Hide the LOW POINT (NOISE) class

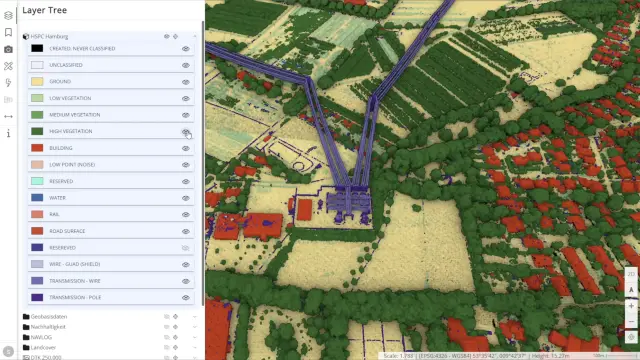186,165
